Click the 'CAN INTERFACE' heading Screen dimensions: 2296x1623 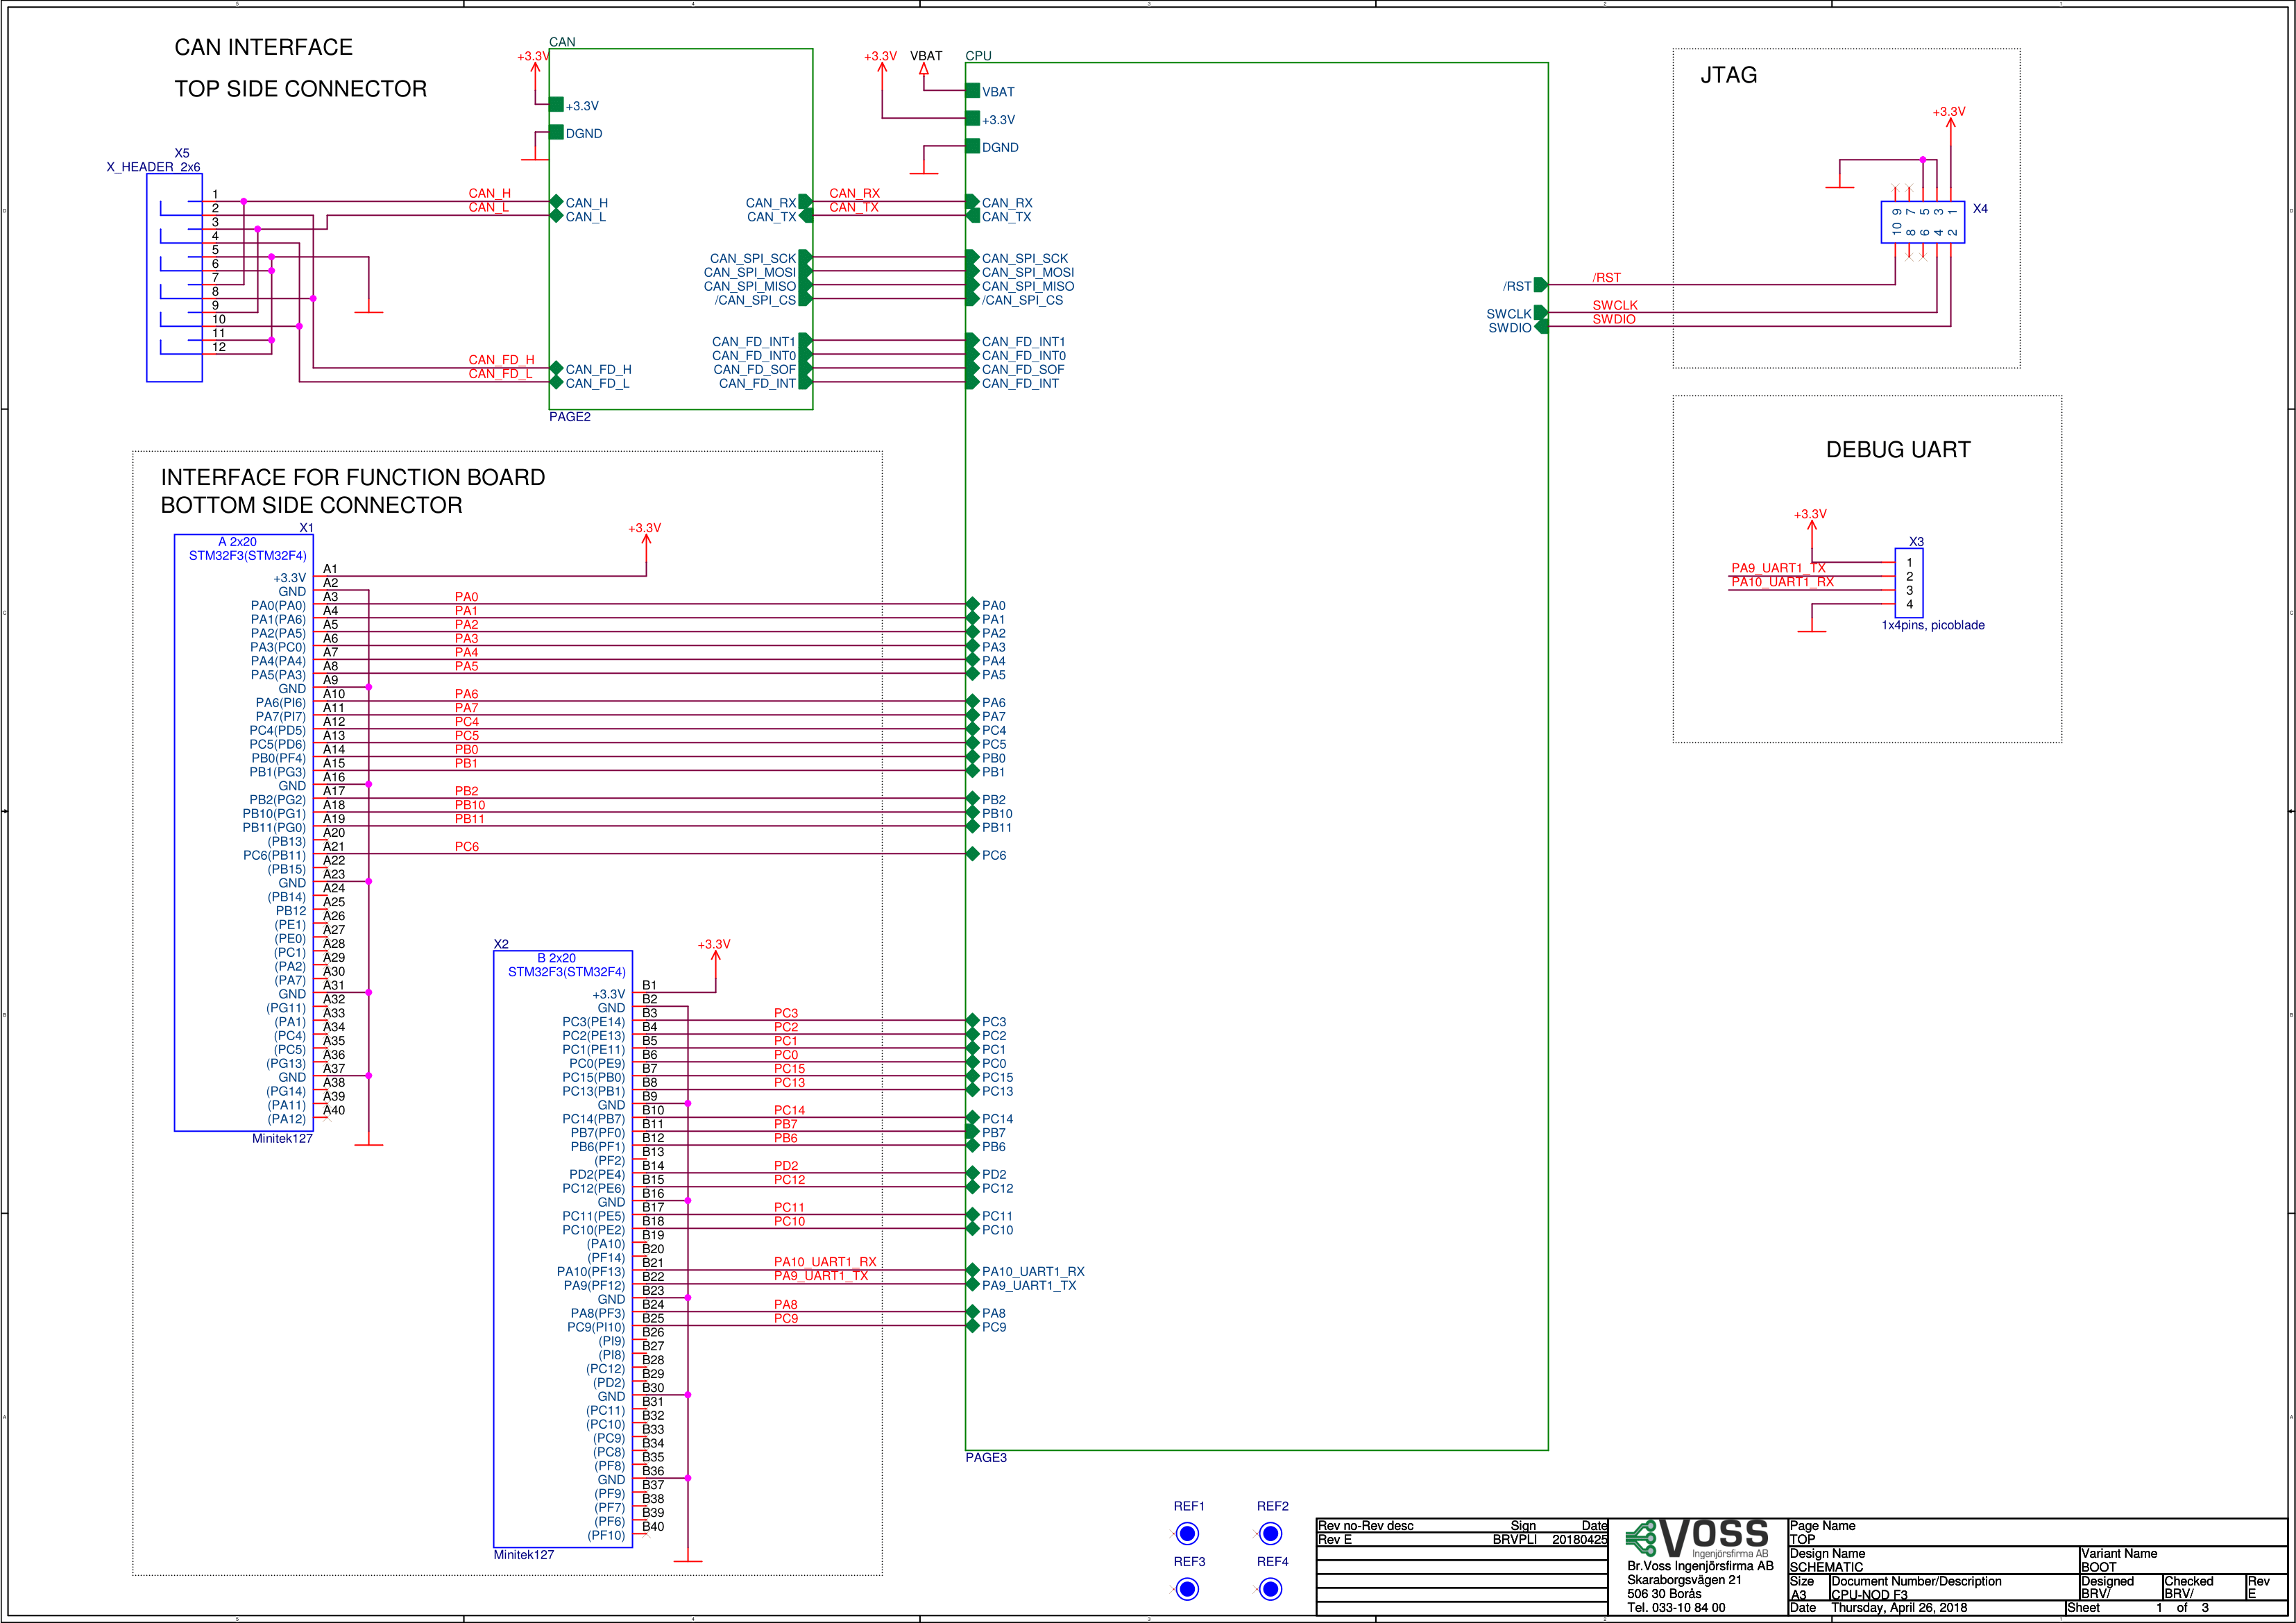tap(263, 47)
